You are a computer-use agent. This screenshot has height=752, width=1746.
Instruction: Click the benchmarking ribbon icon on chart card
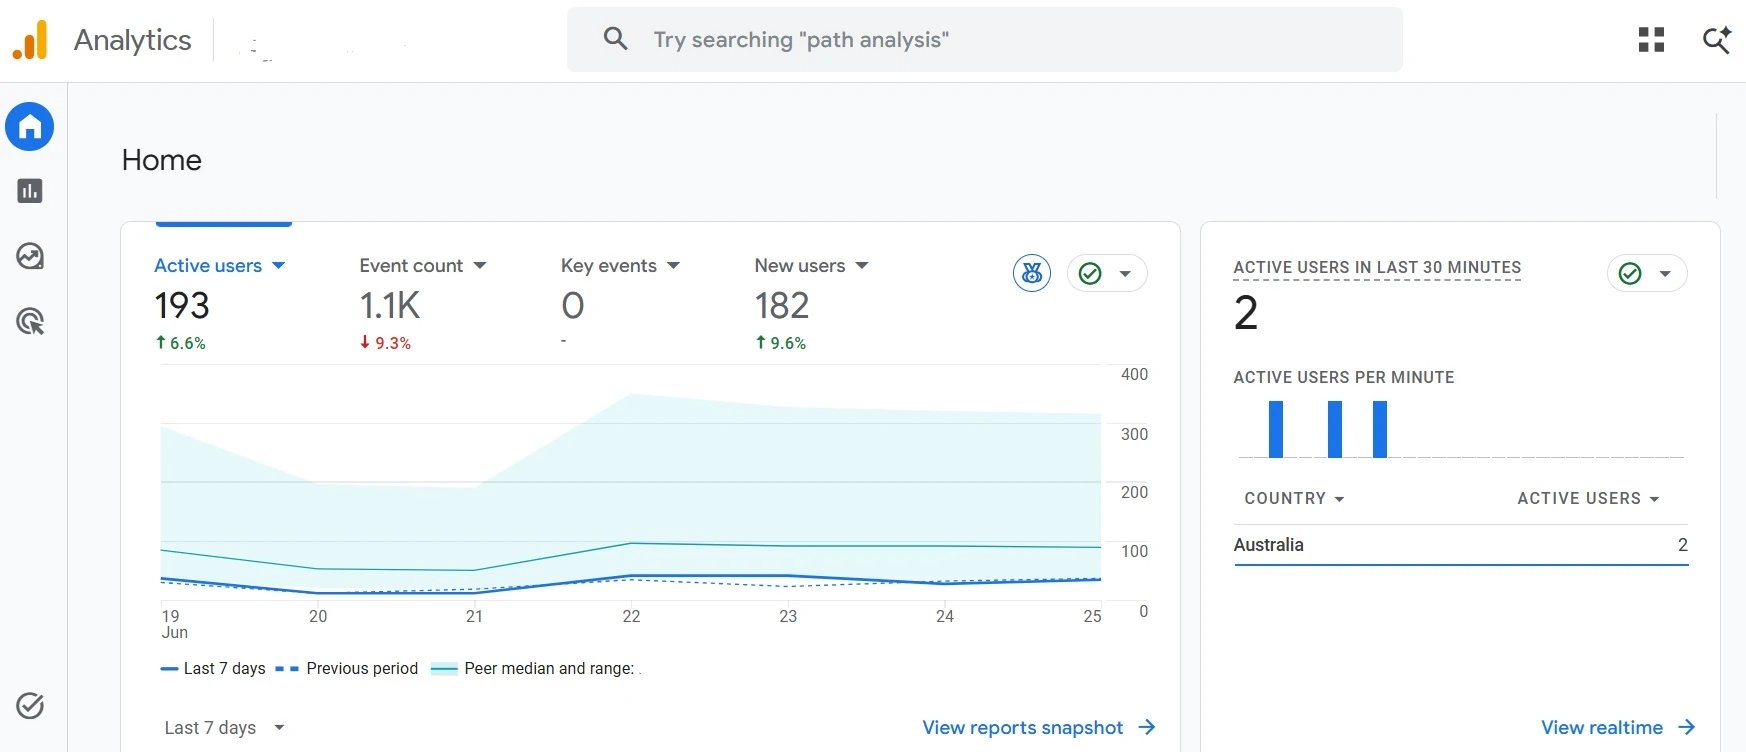point(1032,273)
